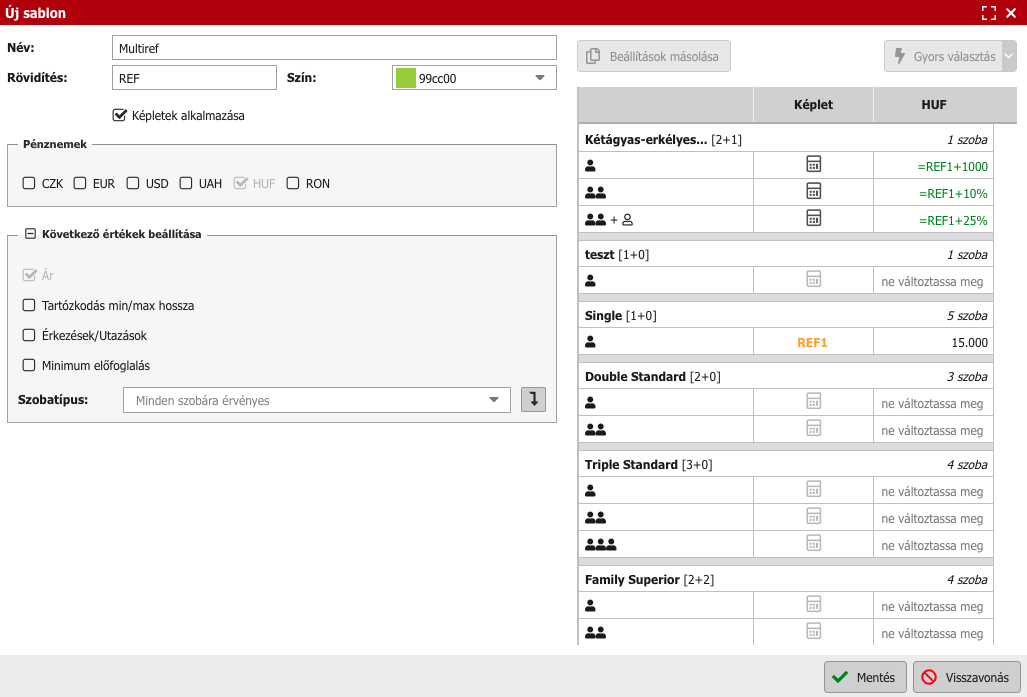Click calculator for Triple Standard three-person row

[x=813, y=543]
